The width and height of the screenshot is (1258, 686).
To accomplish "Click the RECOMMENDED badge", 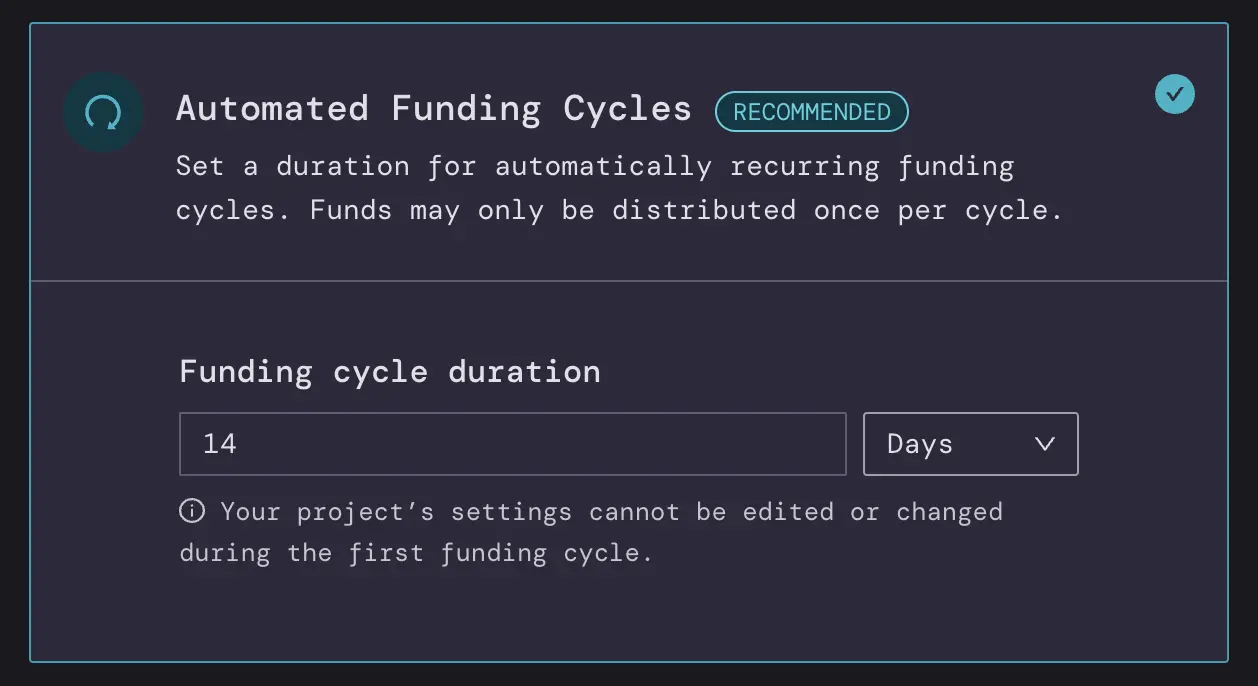I will point(812,112).
